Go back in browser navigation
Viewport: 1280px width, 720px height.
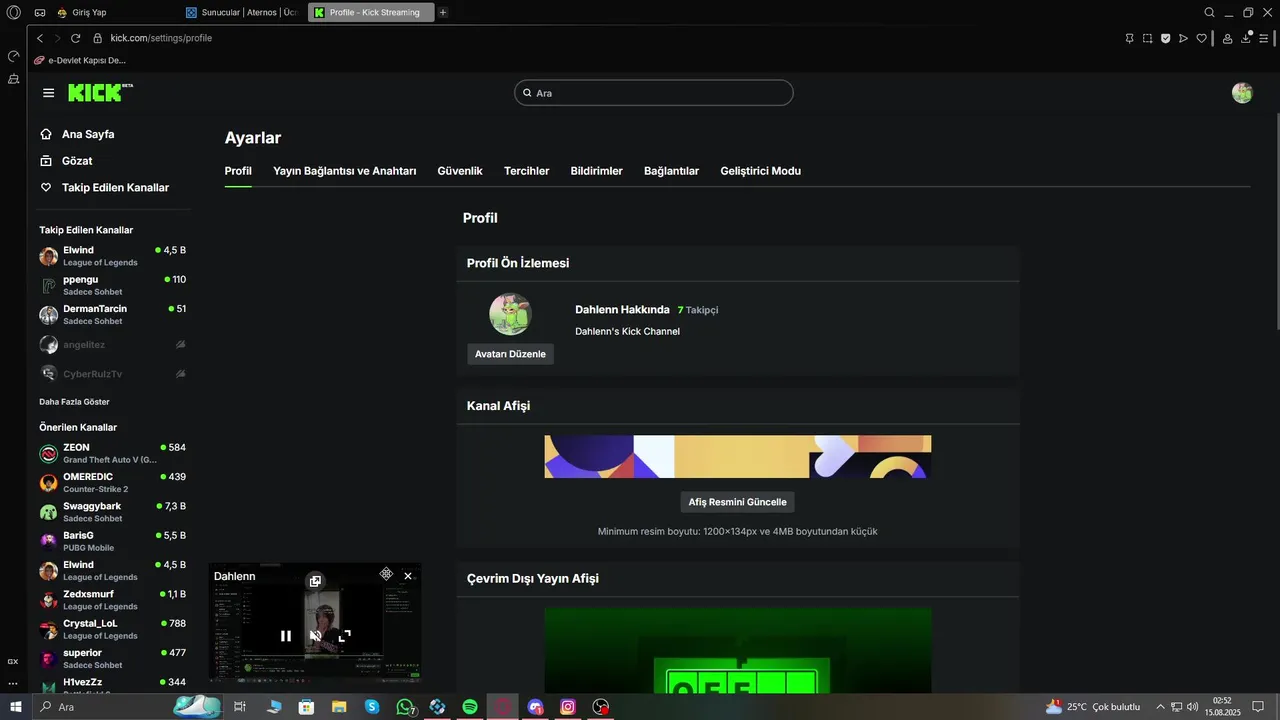pyautogui.click(x=40, y=38)
